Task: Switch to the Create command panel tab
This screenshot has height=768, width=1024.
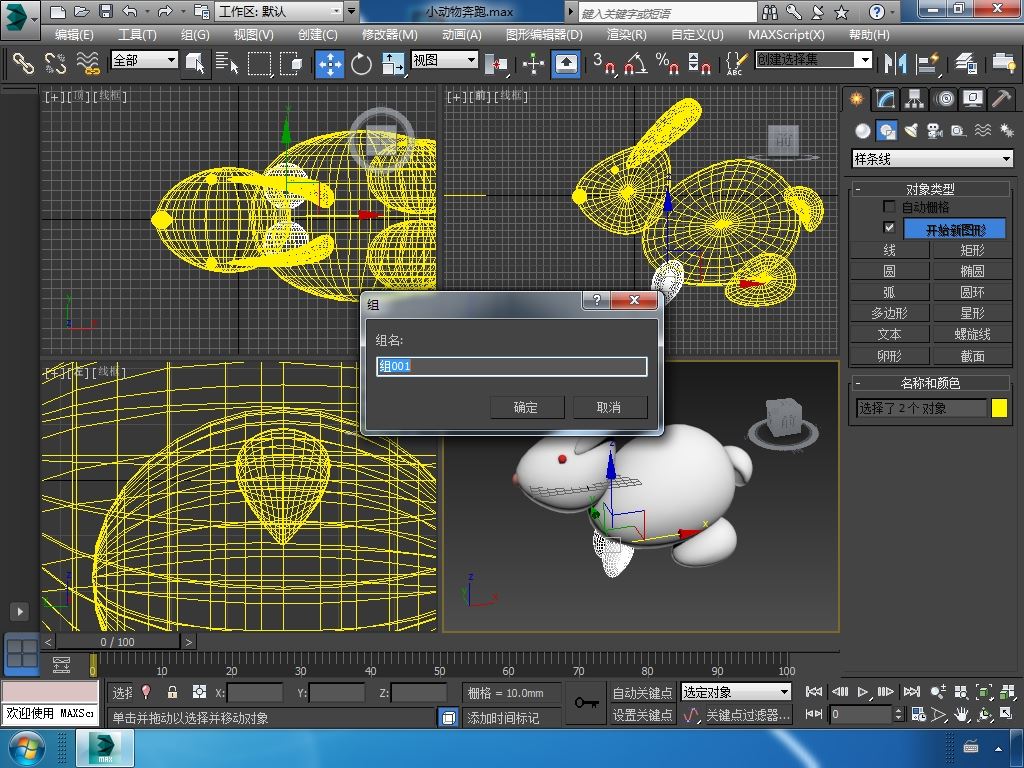Action: 856,99
